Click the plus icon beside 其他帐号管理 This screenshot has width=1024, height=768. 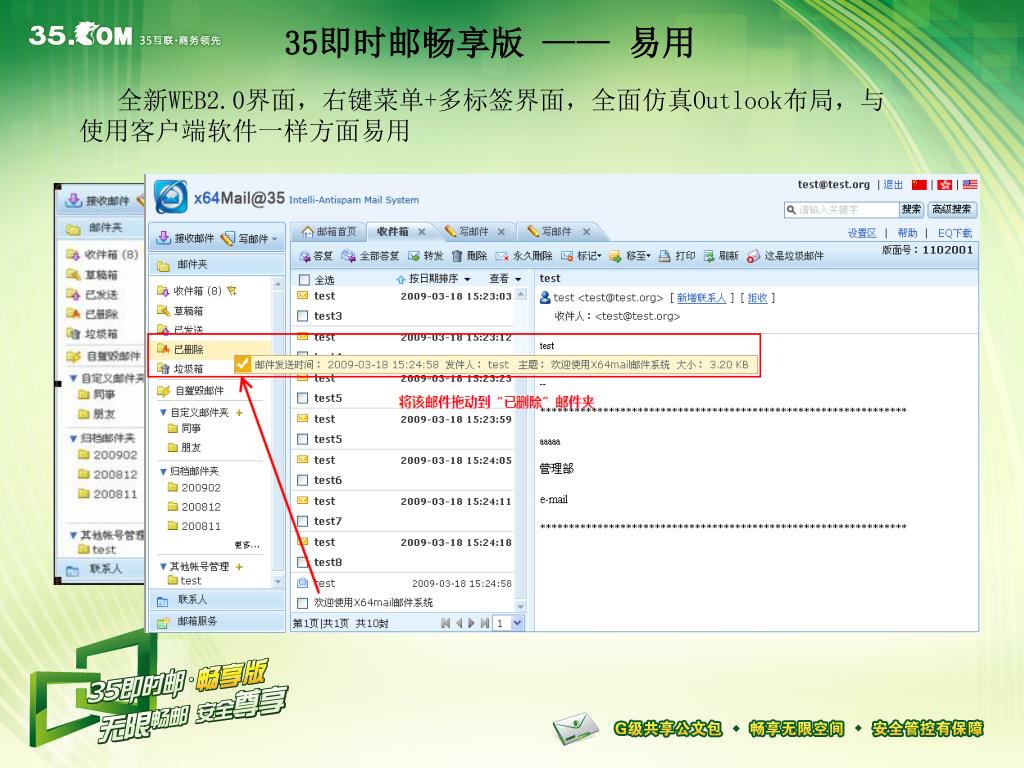pyautogui.click(x=239, y=567)
